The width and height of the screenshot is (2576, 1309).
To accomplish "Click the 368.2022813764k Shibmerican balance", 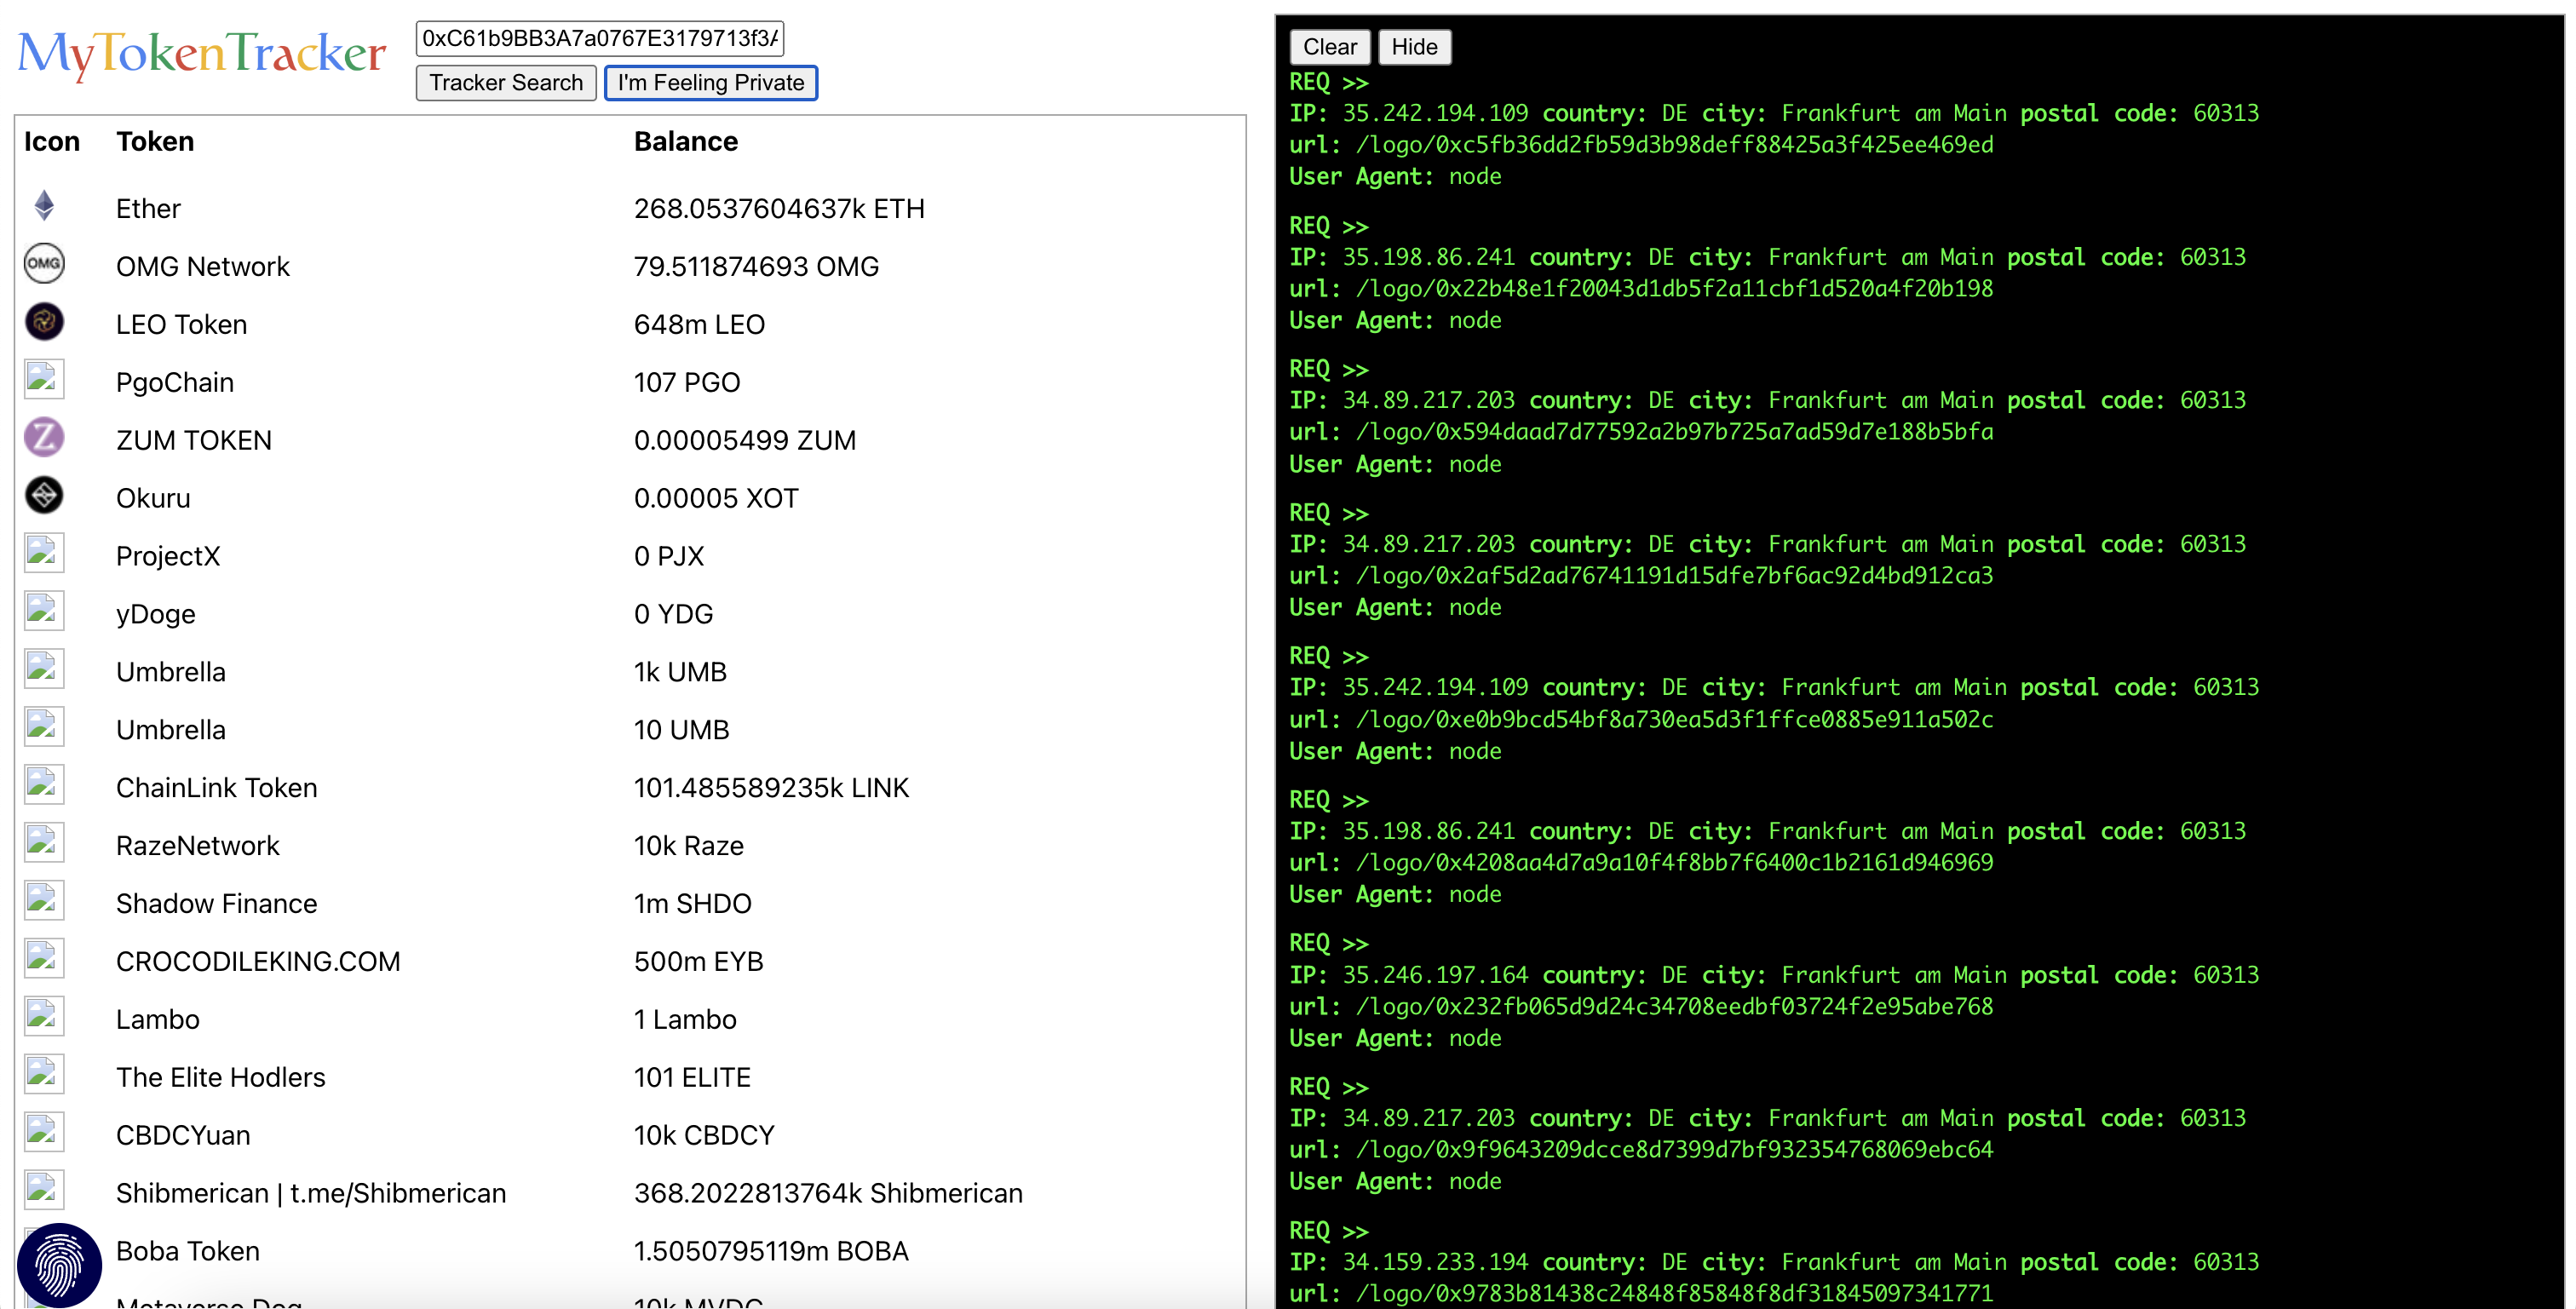I will point(828,1195).
